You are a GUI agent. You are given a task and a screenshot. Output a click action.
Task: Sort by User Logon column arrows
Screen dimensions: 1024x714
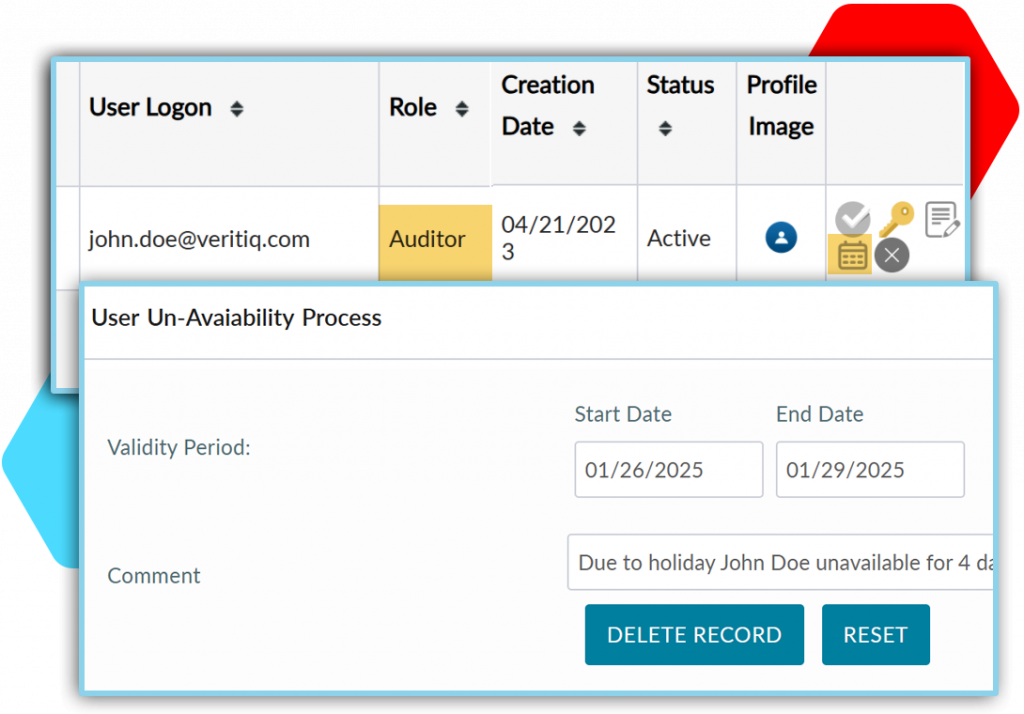[x=237, y=109]
